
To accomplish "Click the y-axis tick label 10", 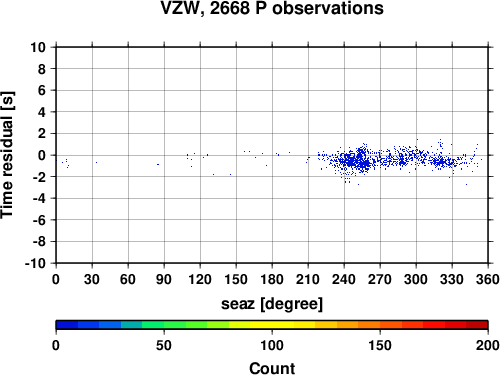I will [38, 47].
